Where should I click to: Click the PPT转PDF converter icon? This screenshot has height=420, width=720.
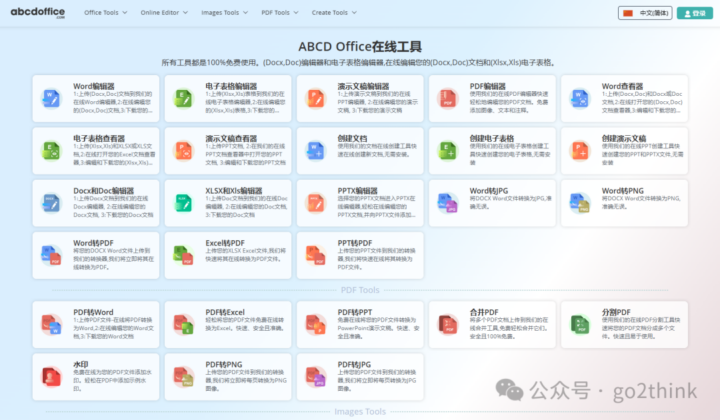tap(315, 255)
